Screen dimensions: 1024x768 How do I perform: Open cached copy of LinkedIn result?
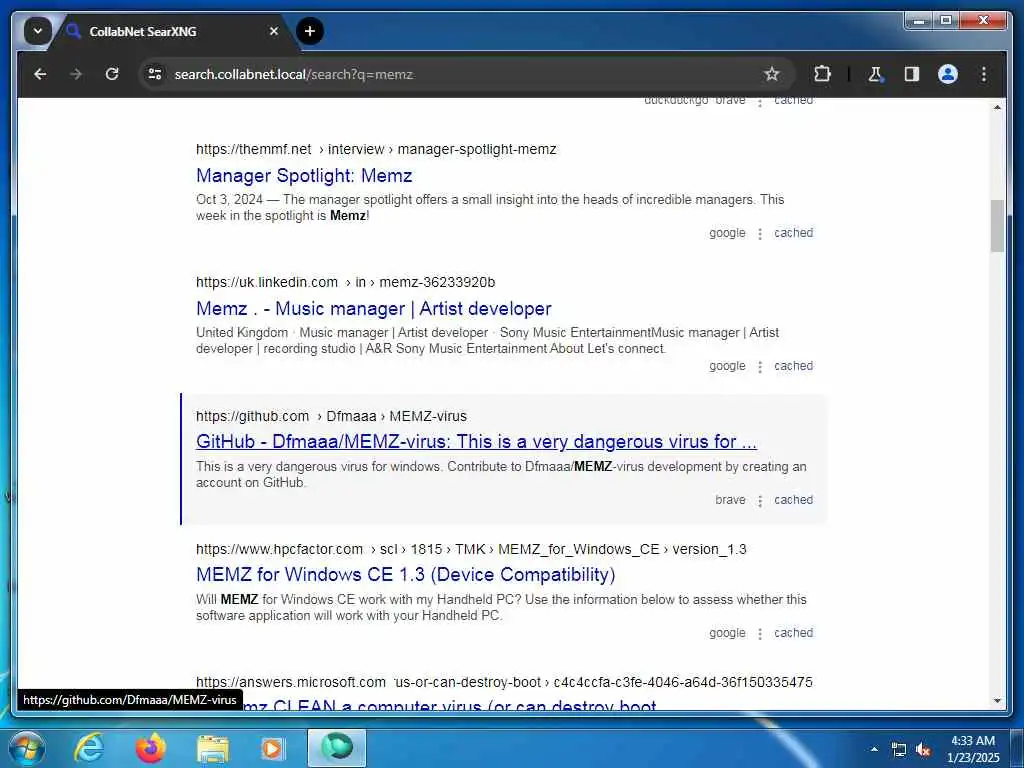click(x=793, y=366)
